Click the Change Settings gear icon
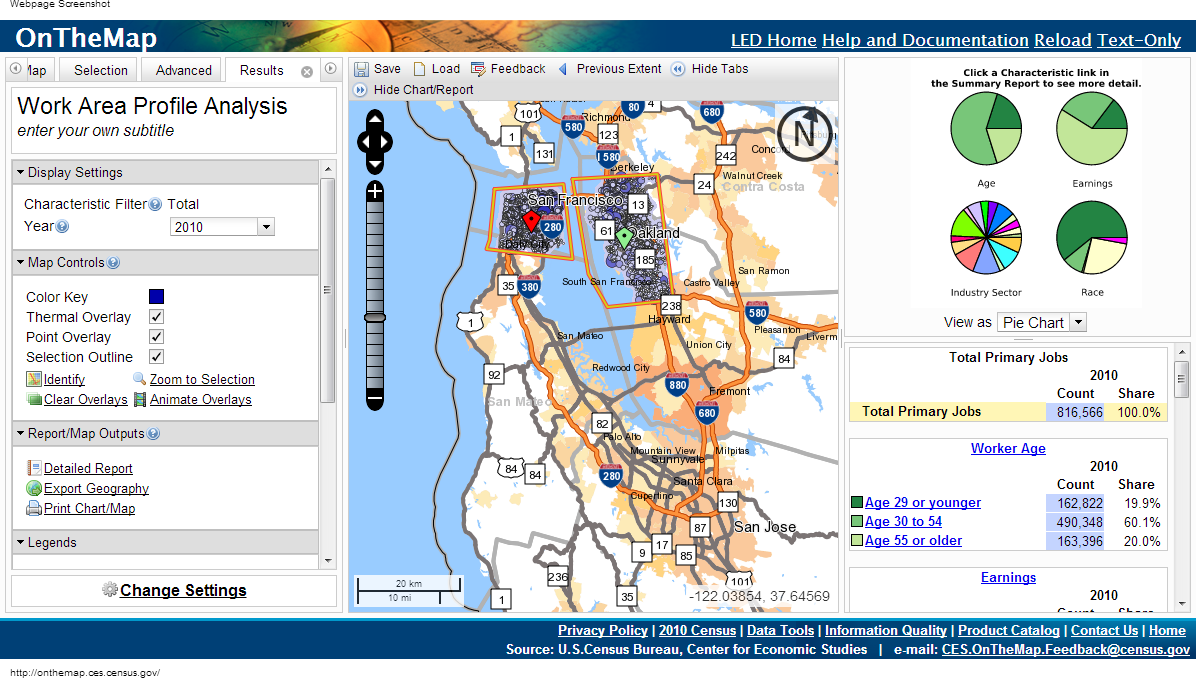 click(110, 590)
